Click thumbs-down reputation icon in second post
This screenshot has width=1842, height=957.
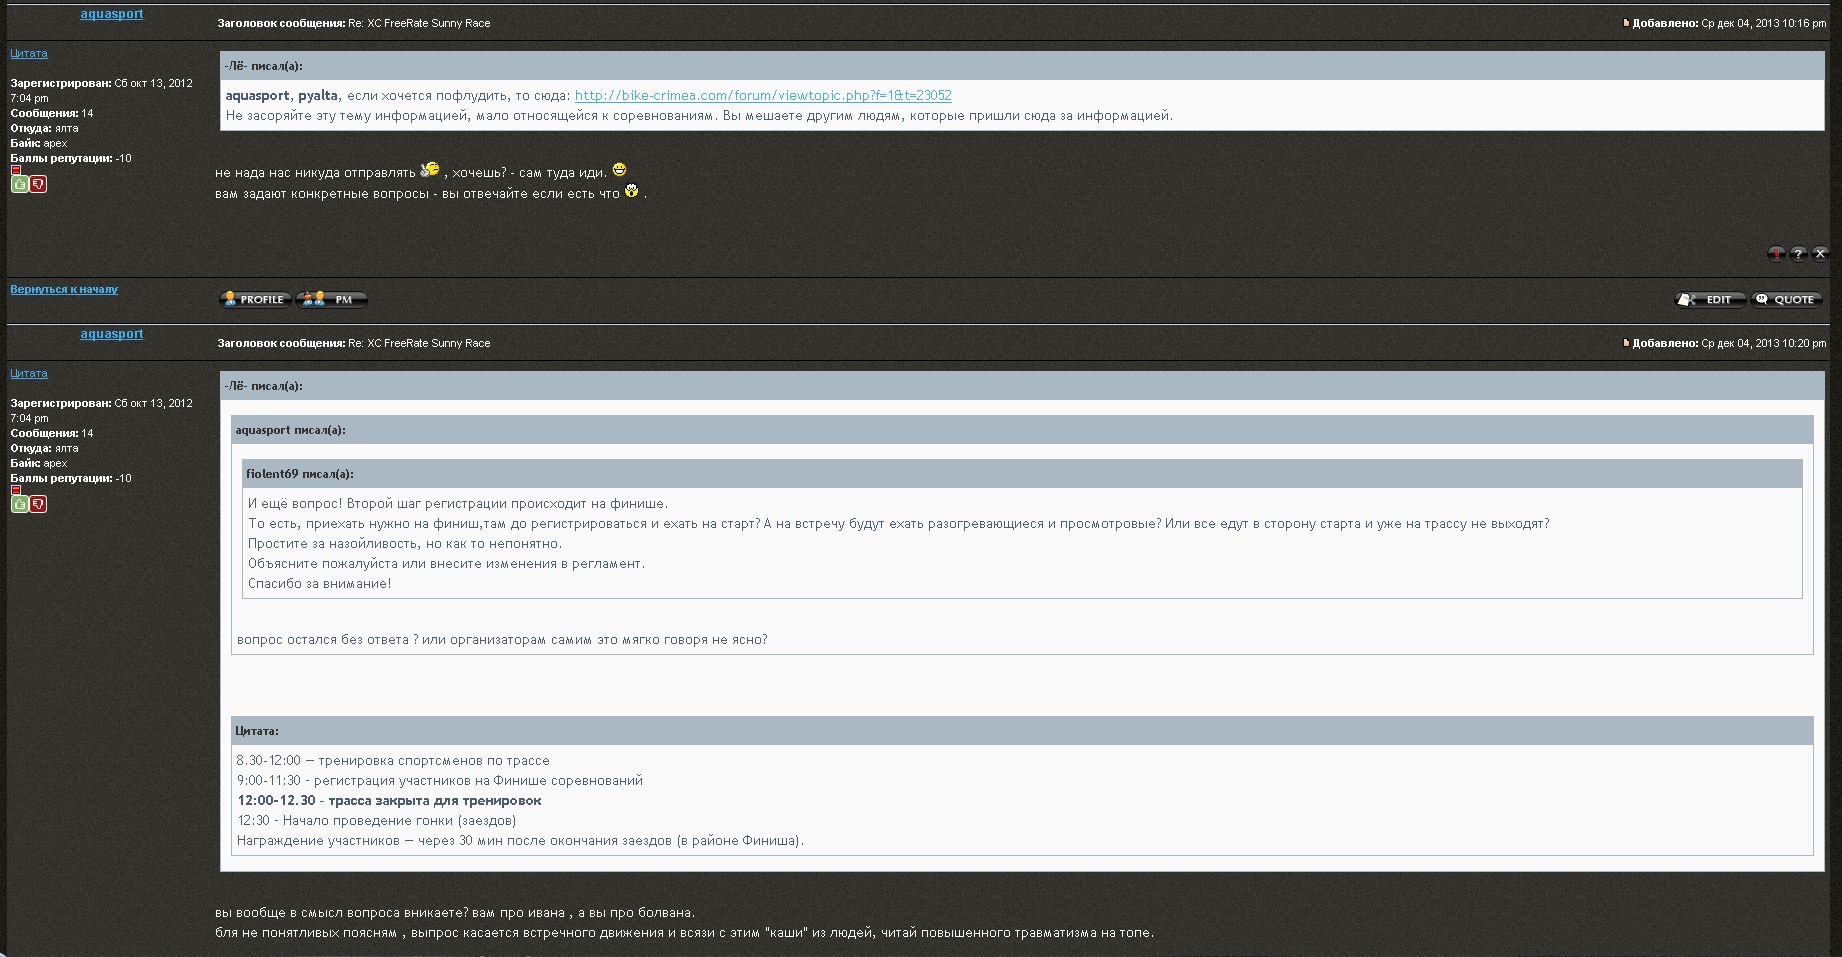[38, 504]
